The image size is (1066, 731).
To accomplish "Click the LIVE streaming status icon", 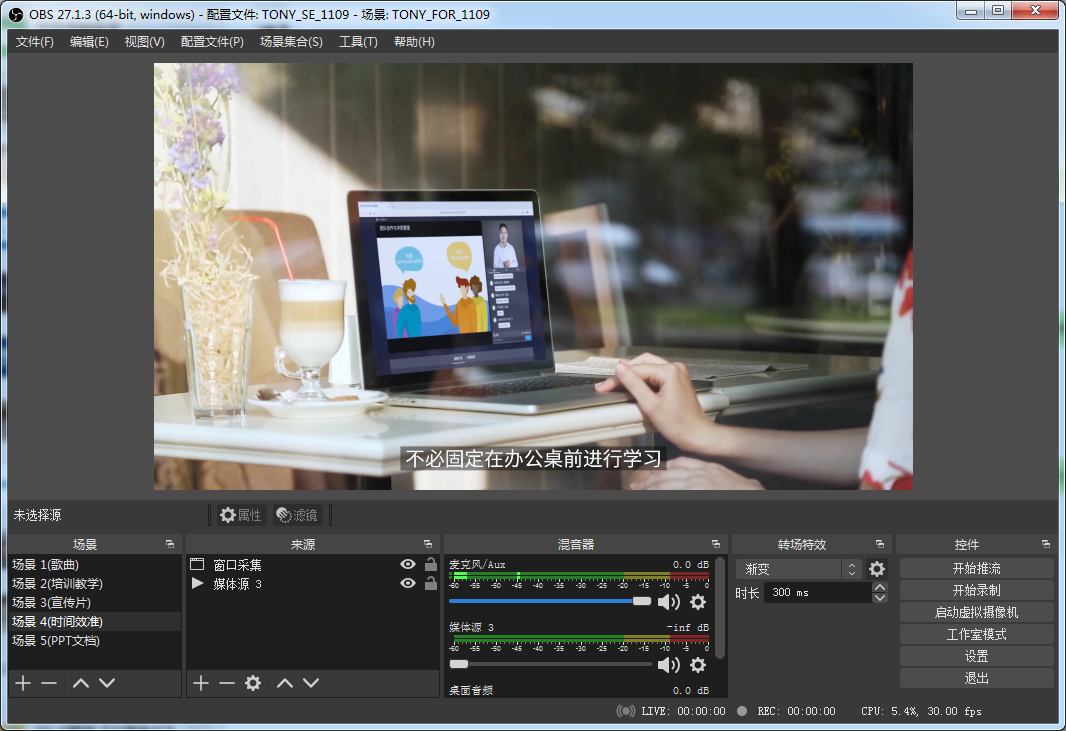I will pos(625,711).
